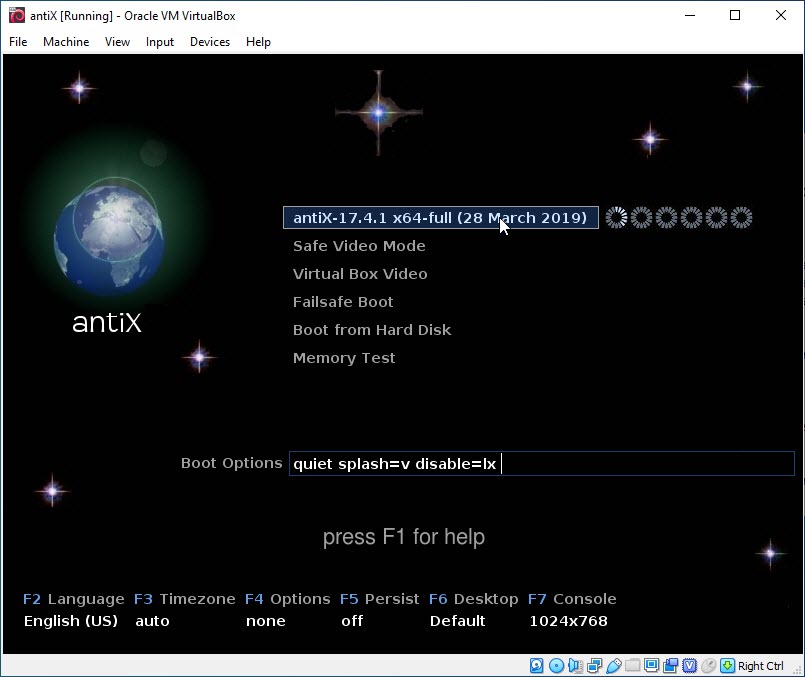The height and width of the screenshot is (677, 805).
Task: Open the optical disc status icon
Action: tap(556, 666)
